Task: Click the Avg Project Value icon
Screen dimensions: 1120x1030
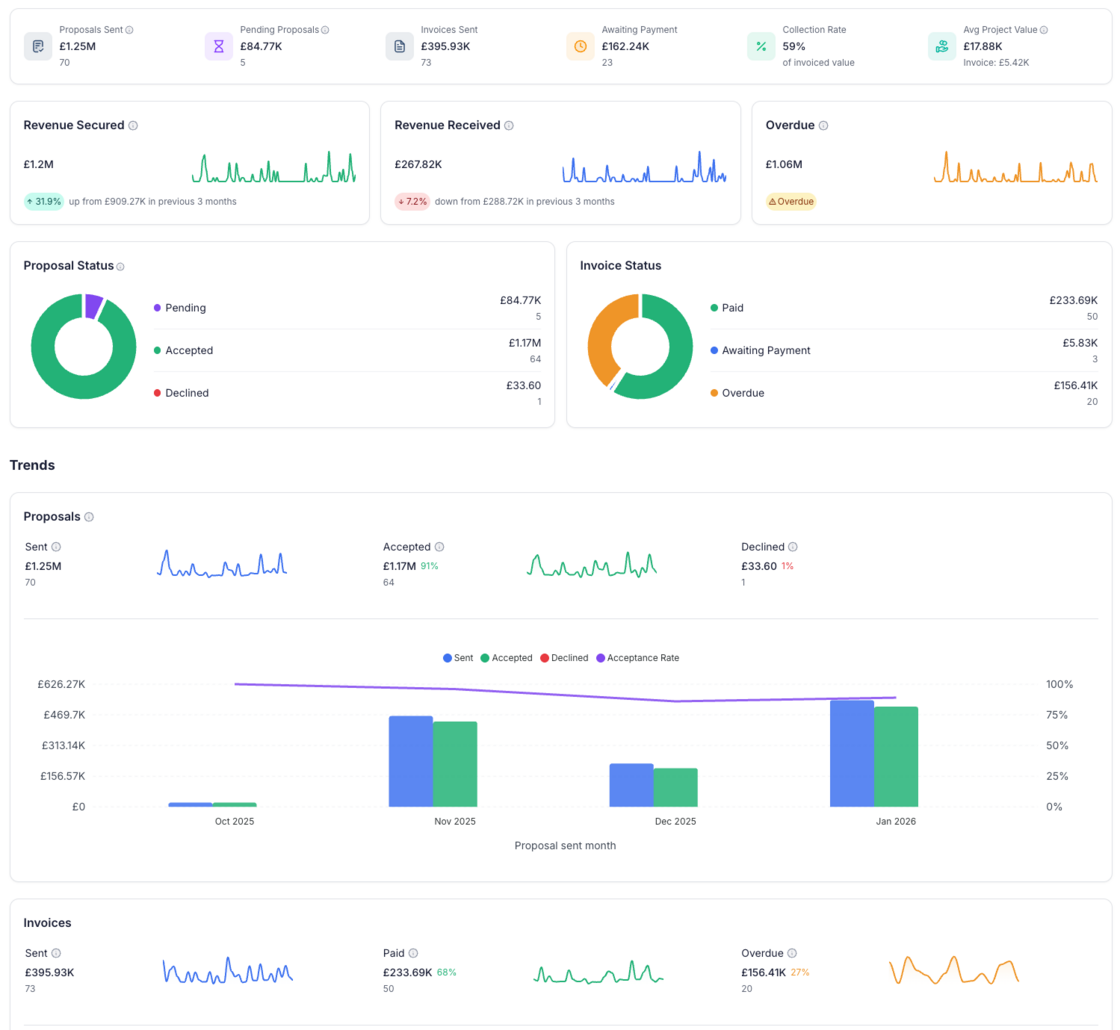Action: pyautogui.click(x=942, y=46)
